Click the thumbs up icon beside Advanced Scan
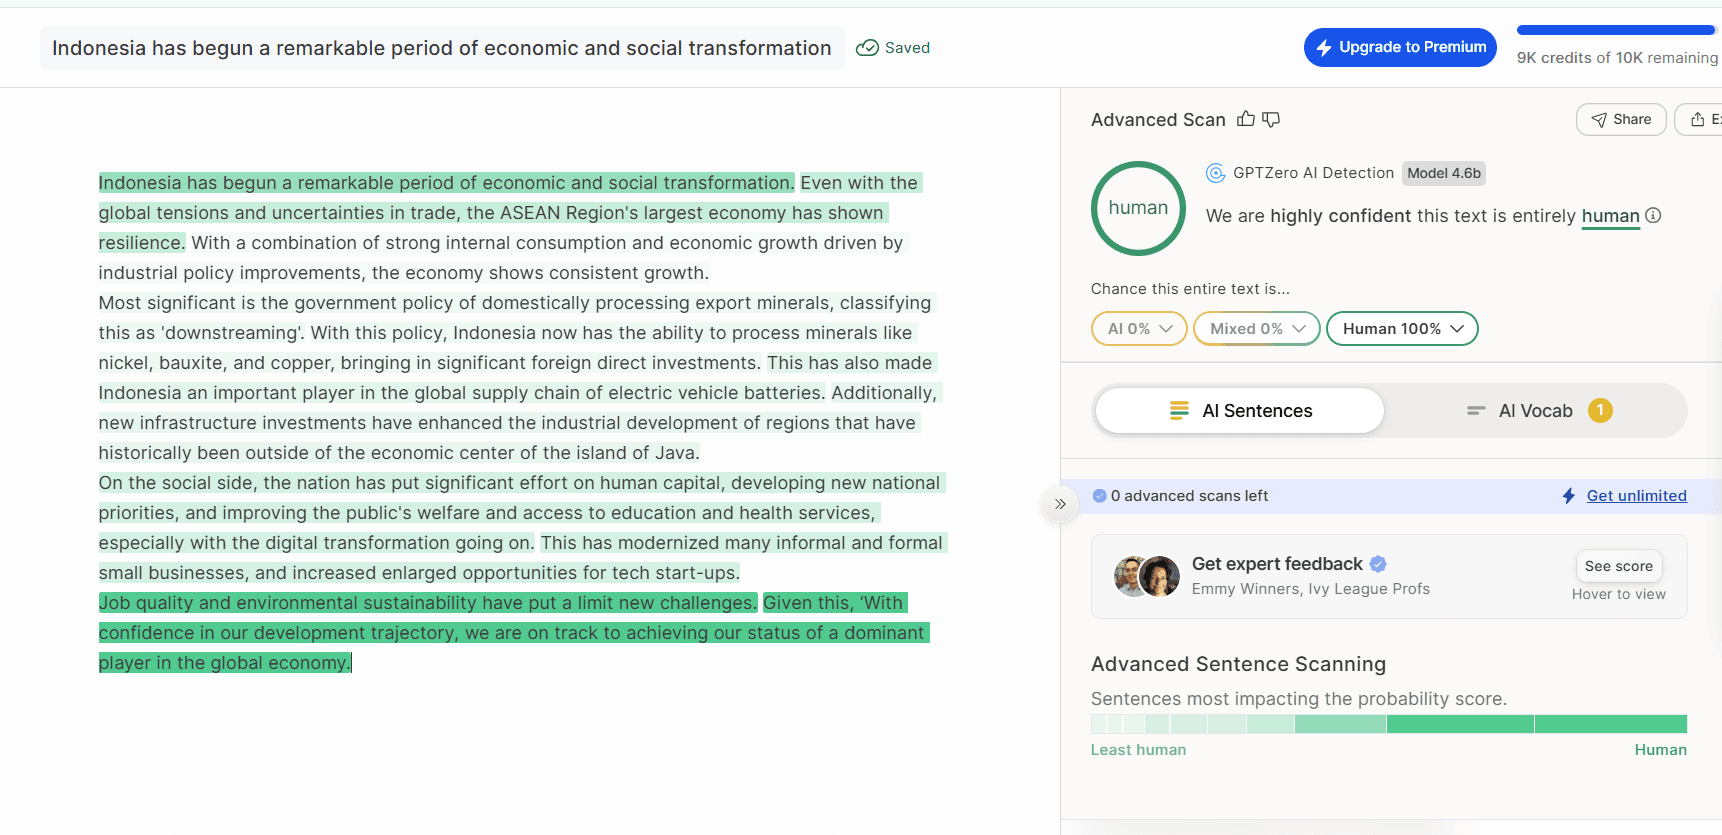 (1245, 119)
